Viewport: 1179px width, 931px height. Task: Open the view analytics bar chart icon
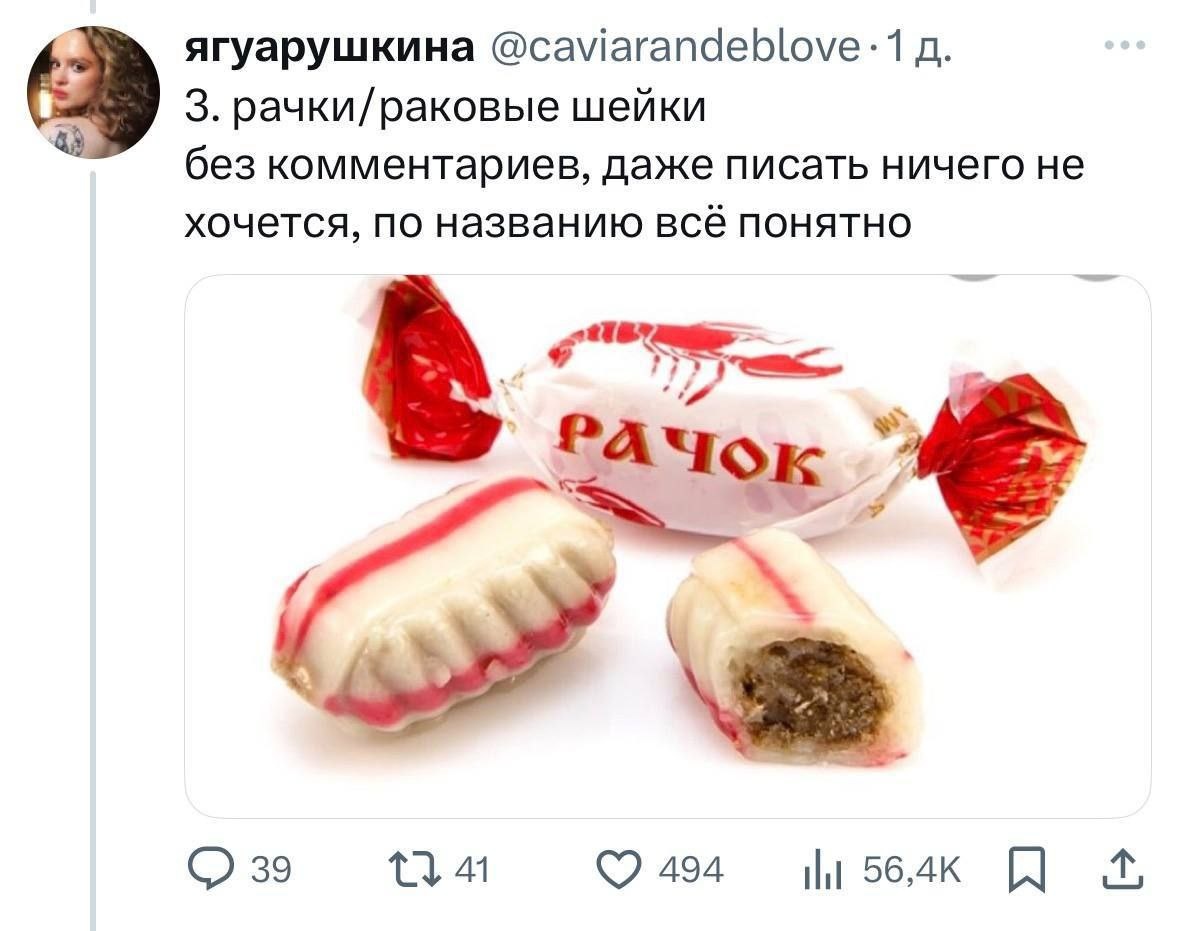(823, 871)
